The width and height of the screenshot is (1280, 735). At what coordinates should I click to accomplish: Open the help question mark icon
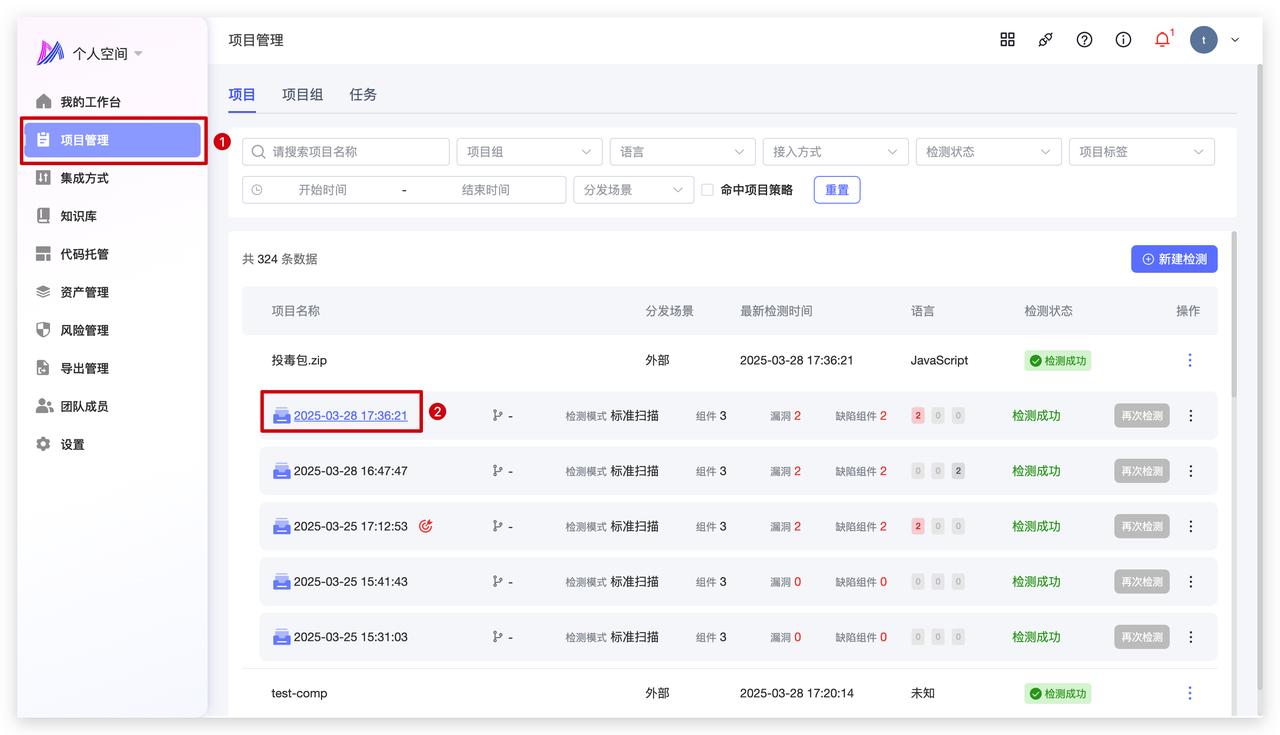(1084, 40)
